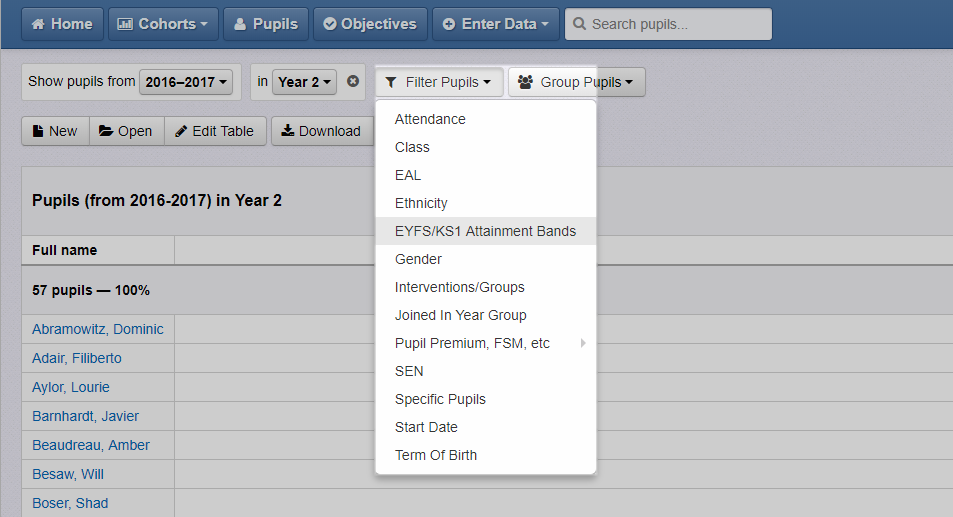The image size is (953, 517).
Task: Open pupil Abramowitz, Dominic
Action: pyautogui.click(x=98, y=329)
